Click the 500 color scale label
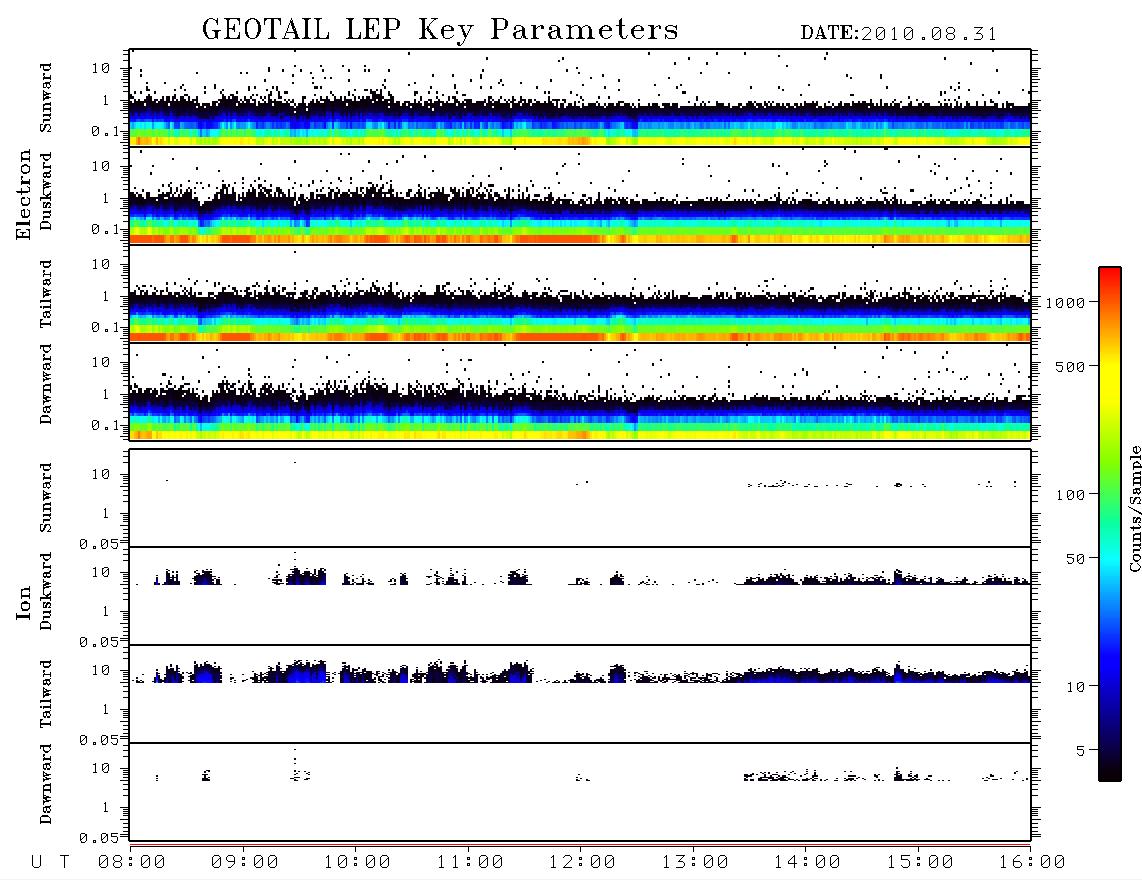 1071,366
